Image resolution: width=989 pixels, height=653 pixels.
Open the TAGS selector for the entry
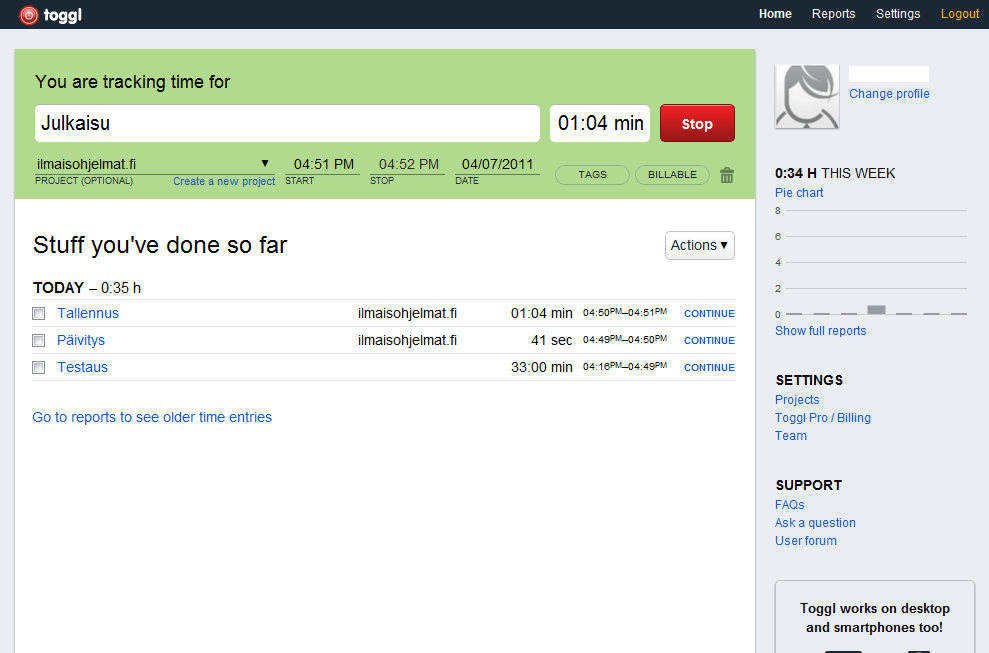tap(592, 175)
